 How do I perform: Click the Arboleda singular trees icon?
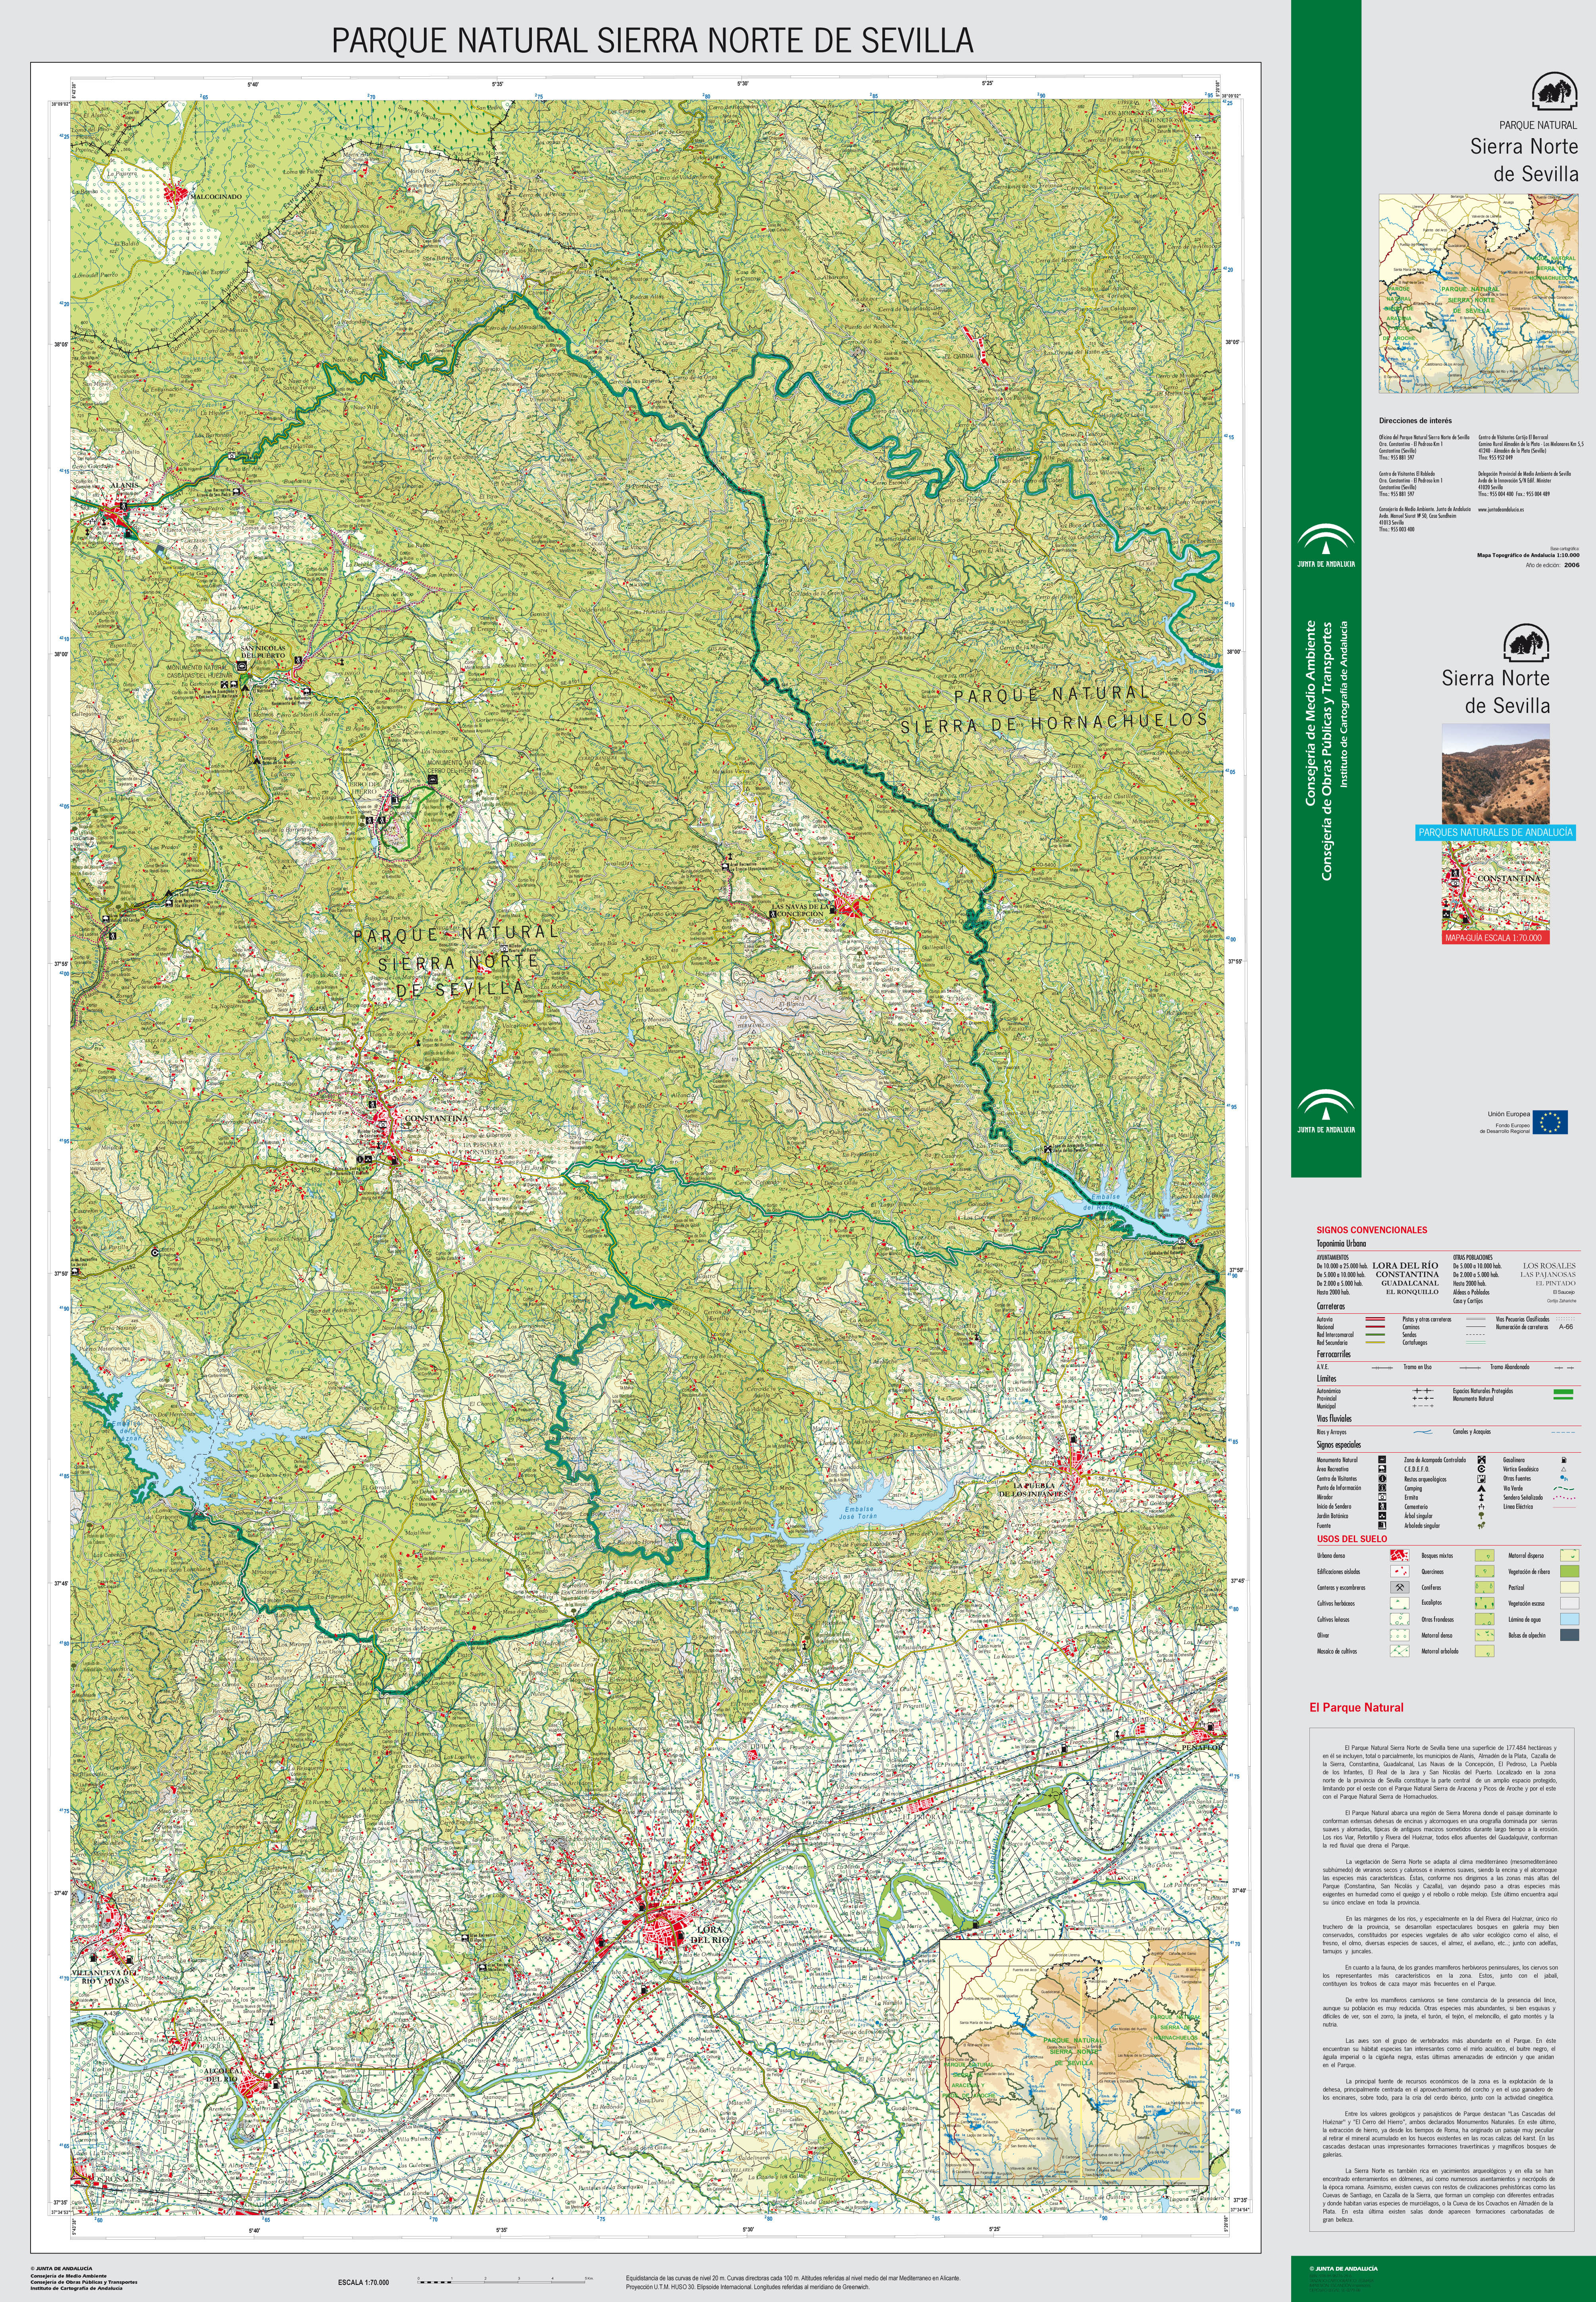coord(1482,1526)
